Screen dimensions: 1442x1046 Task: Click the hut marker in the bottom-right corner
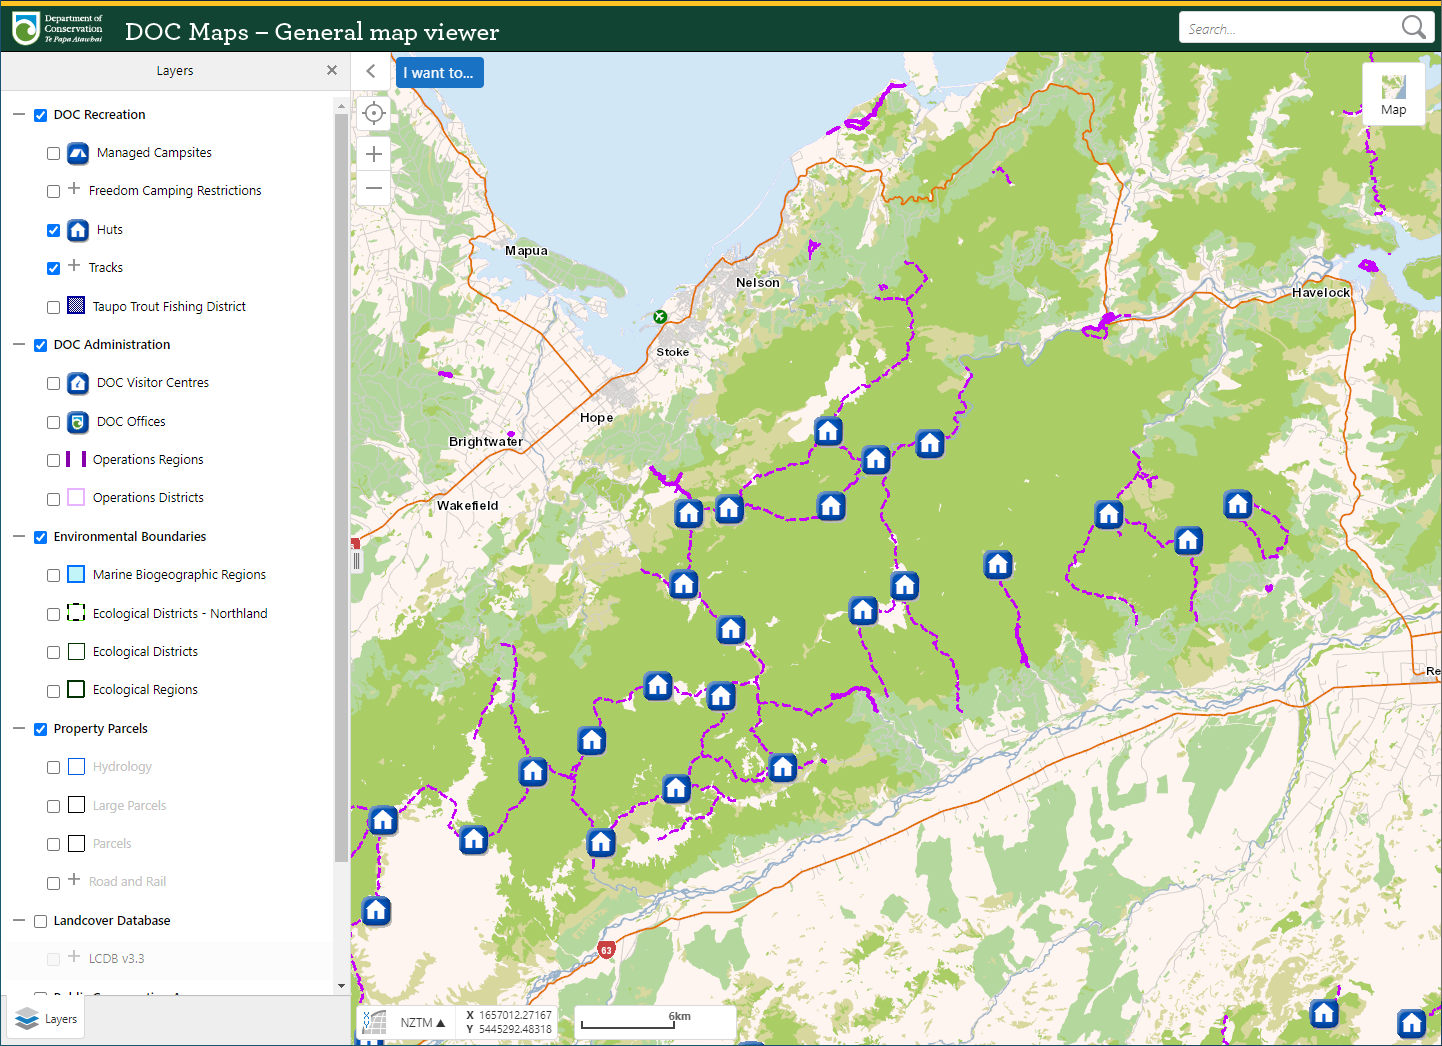[x=1412, y=1024]
